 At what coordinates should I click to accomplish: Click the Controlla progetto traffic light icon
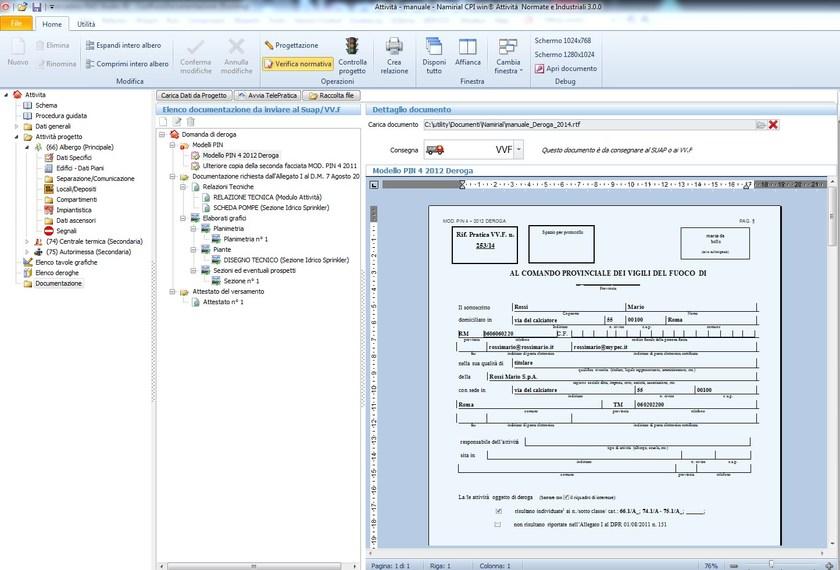point(352,47)
